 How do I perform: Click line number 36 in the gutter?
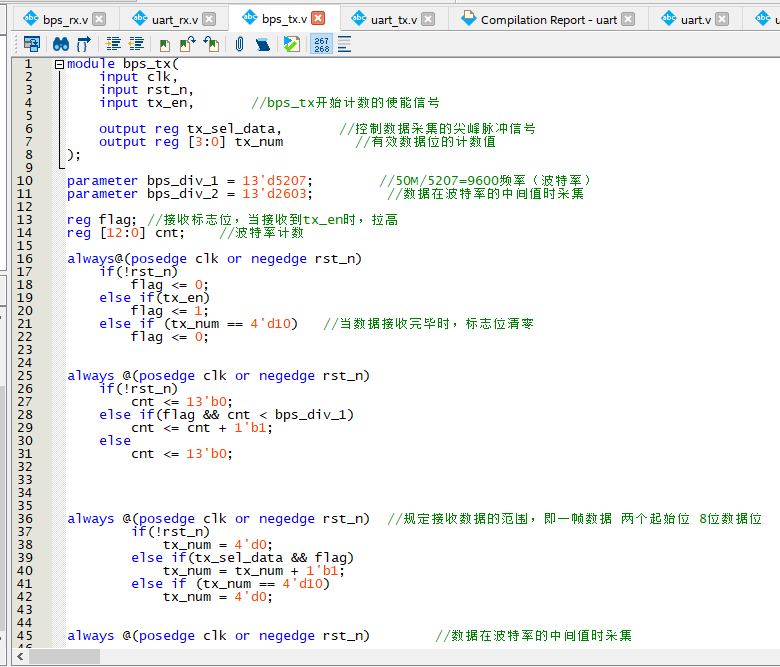point(25,519)
